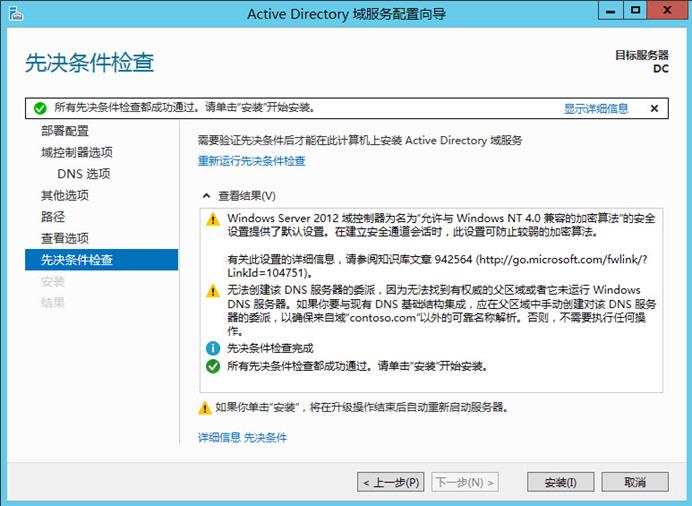Click the warning icon beside the DNS delegation message
The image size is (692, 506).
tap(213, 291)
